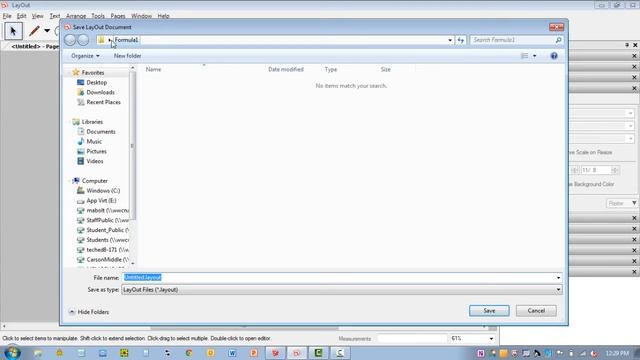Open the Students network drive
Screen dimensions: 640x360
(x=107, y=240)
